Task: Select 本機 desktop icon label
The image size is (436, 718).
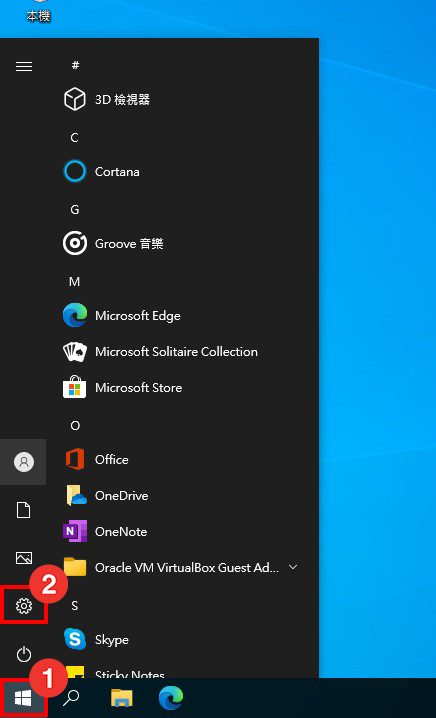Action: click(x=38, y=16)
